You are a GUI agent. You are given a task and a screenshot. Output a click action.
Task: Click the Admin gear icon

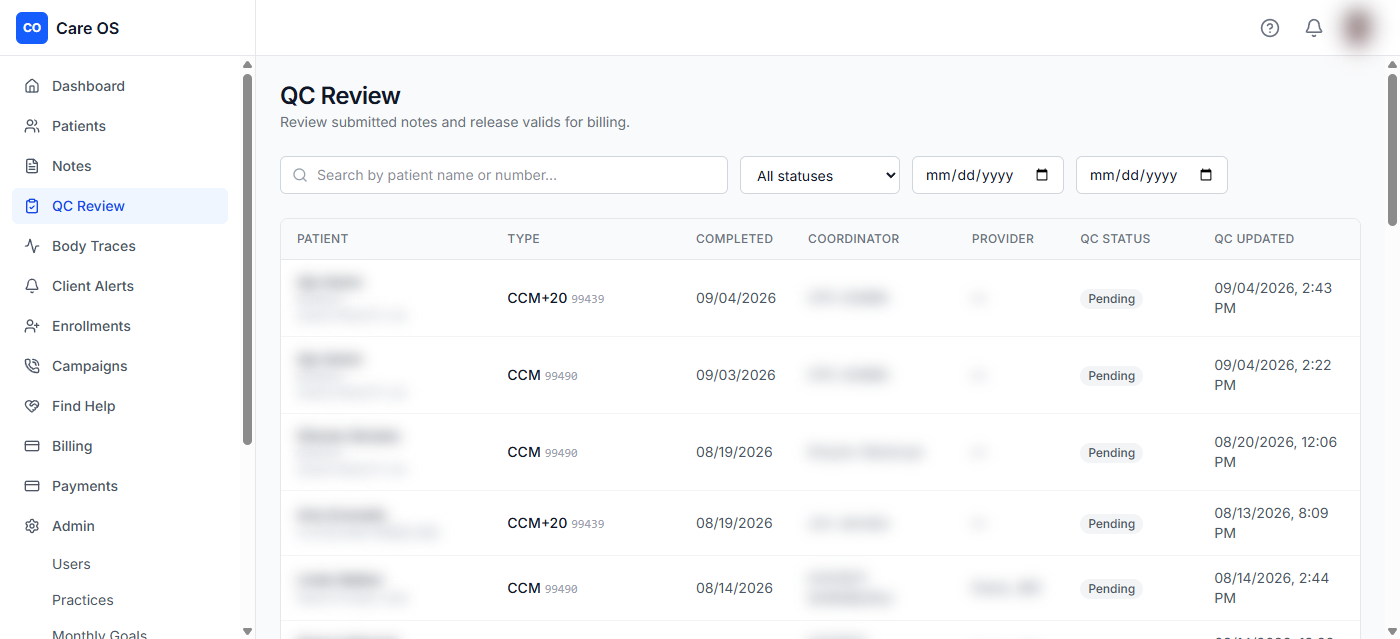[32, 526]
